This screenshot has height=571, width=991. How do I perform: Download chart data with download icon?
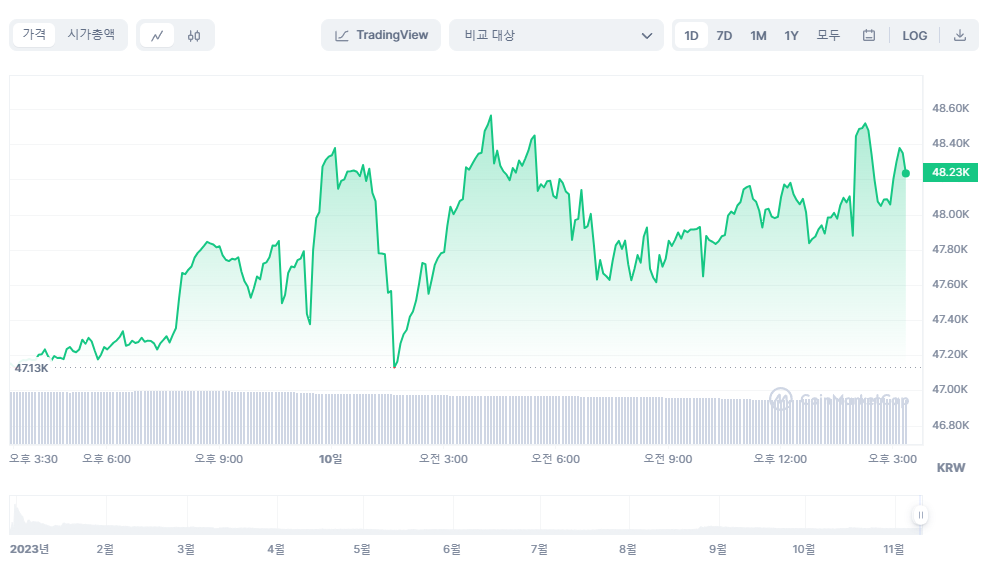click(959, 35)
